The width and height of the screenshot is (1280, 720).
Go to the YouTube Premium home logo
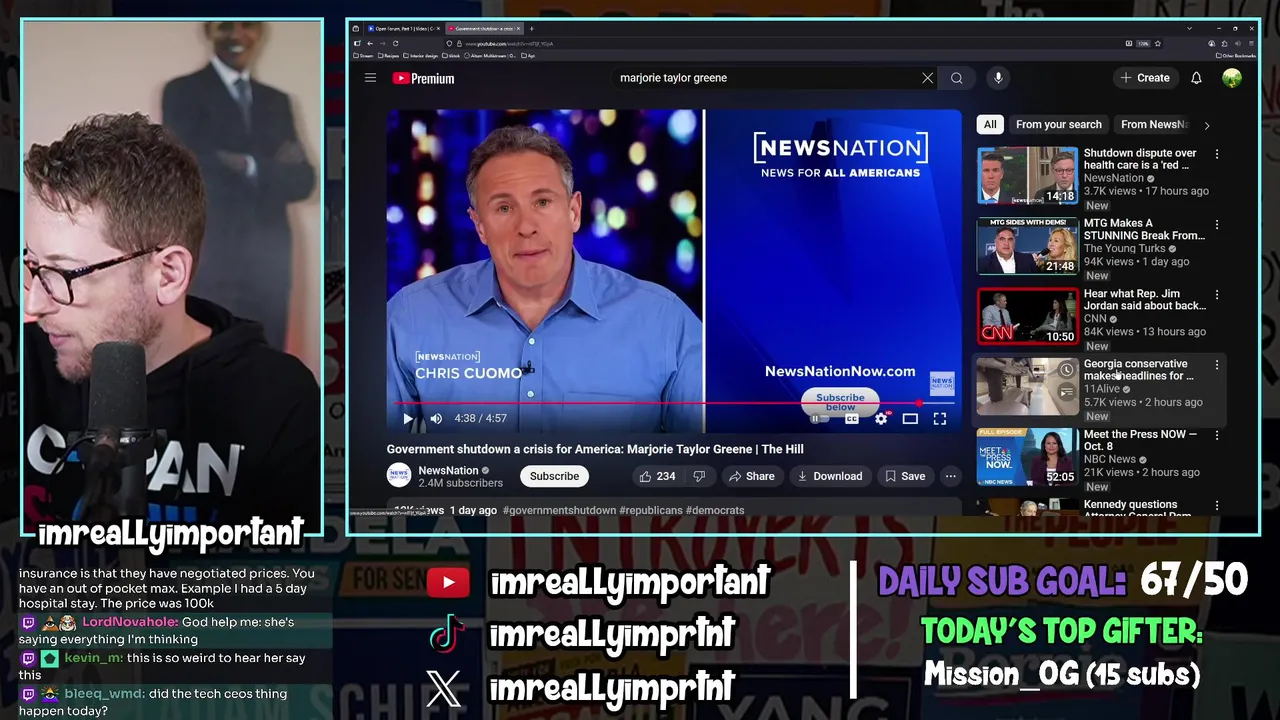pyautogui.click(x=423, y=78)
